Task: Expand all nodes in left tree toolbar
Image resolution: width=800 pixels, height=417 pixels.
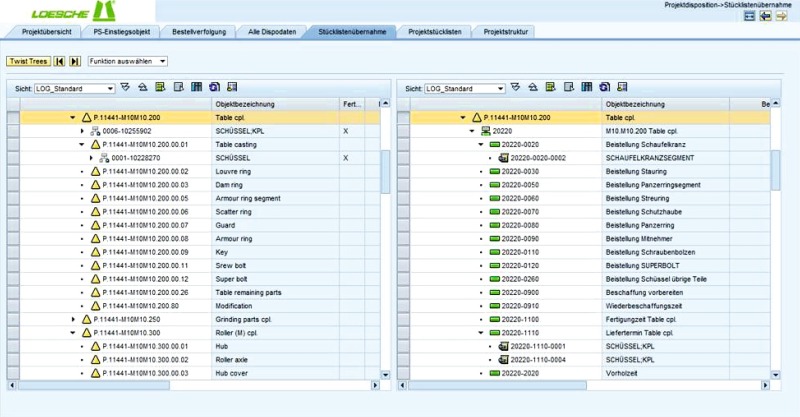Action: (x=125, y=88)
